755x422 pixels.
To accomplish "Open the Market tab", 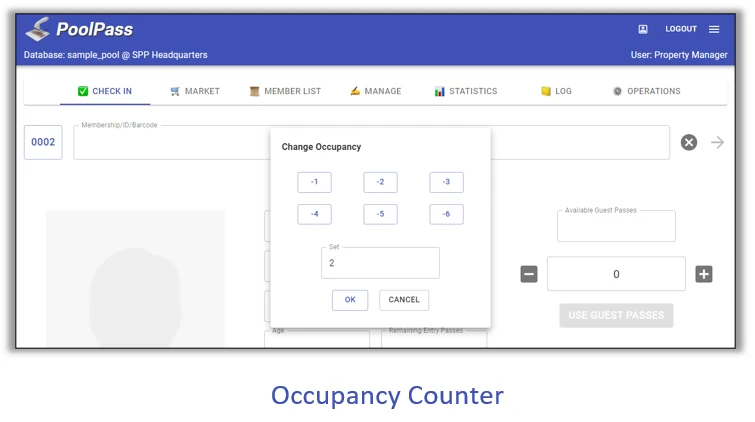I will pyautogui.click(x=195, y=91).
